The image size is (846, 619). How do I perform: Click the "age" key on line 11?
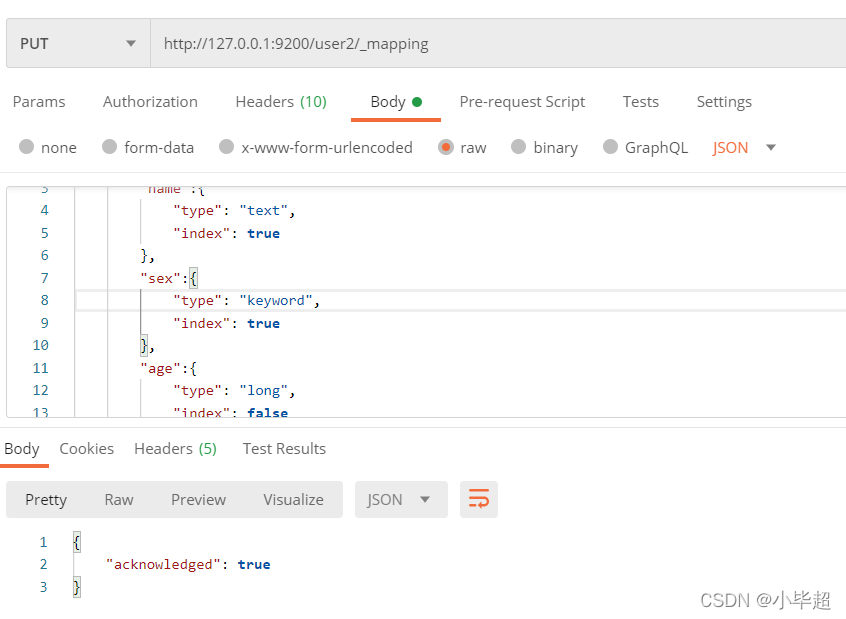160,369
